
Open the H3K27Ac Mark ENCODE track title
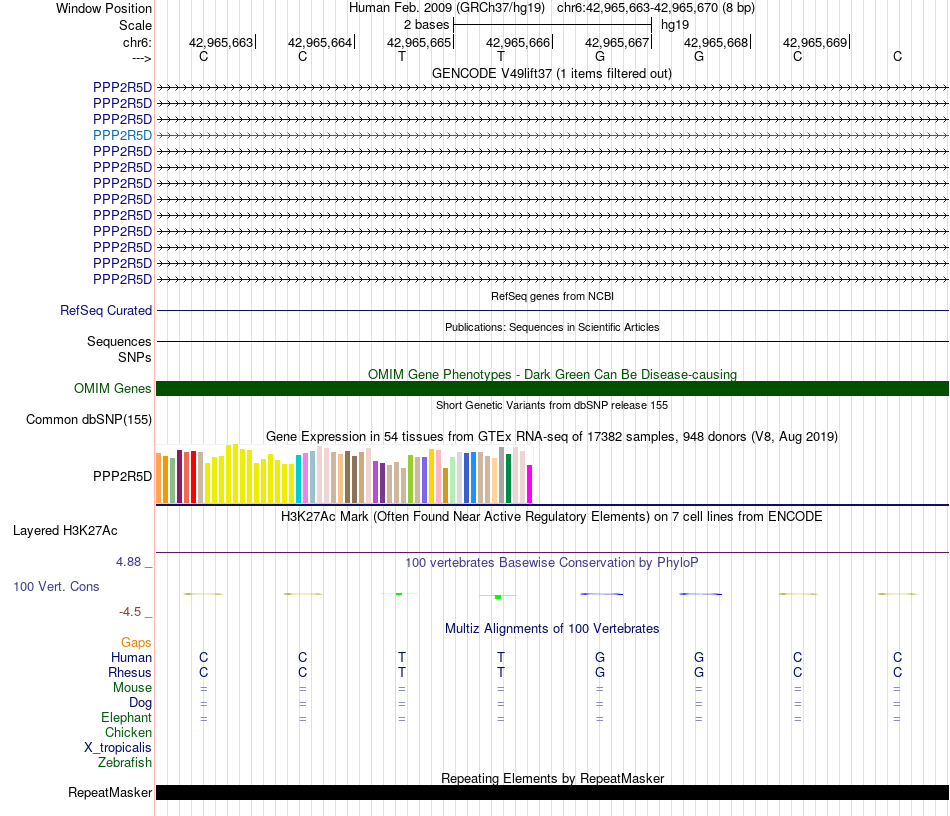point(552,517)
